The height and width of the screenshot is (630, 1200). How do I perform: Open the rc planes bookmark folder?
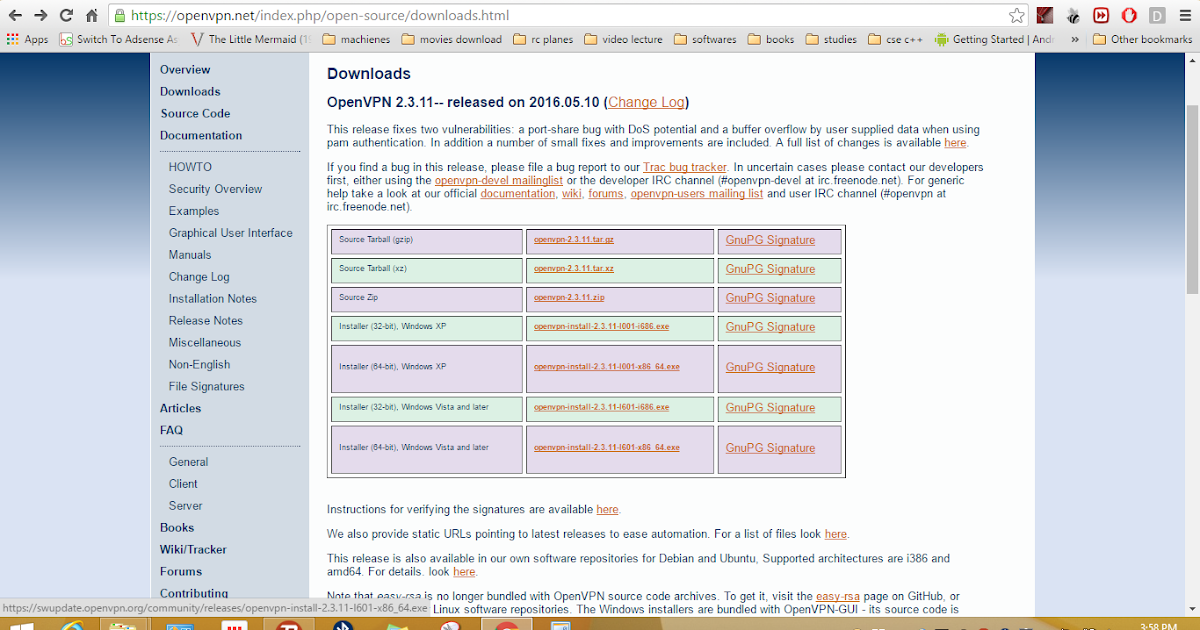pos(543,40)
